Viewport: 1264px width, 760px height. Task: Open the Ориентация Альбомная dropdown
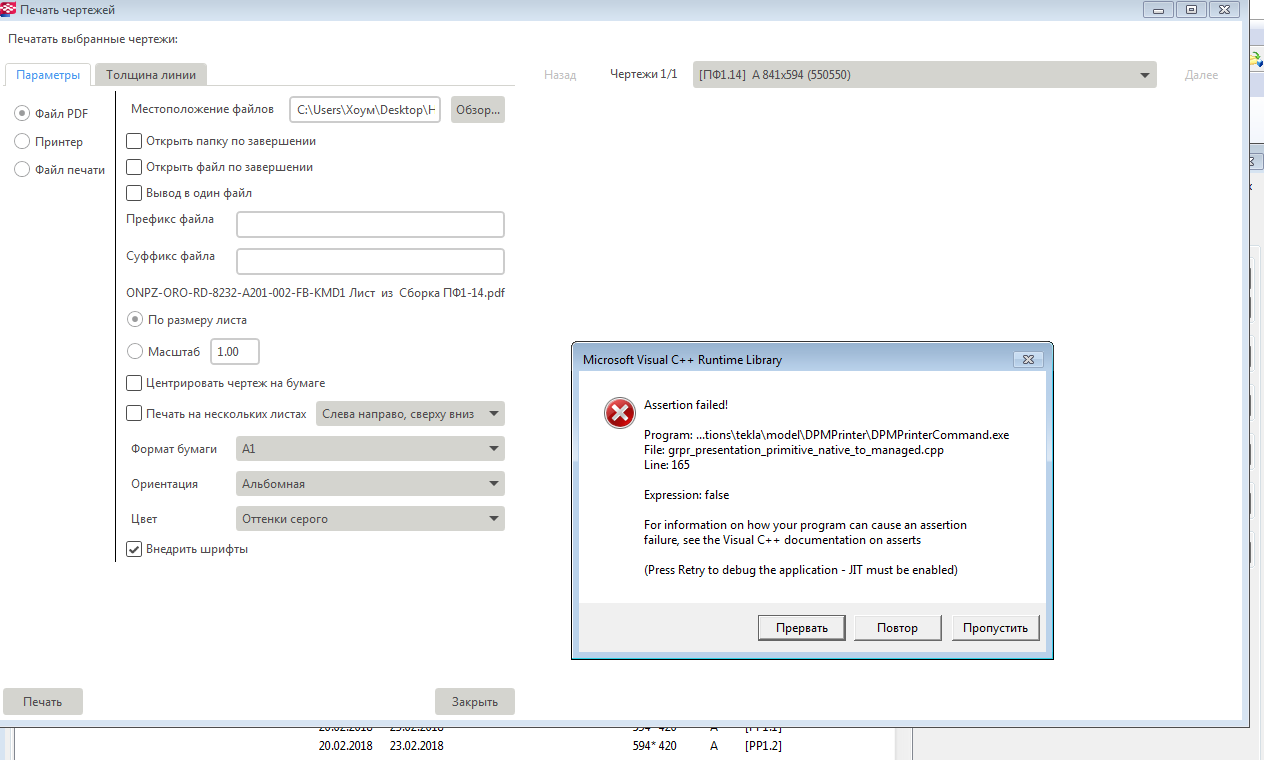coord(370,484)
